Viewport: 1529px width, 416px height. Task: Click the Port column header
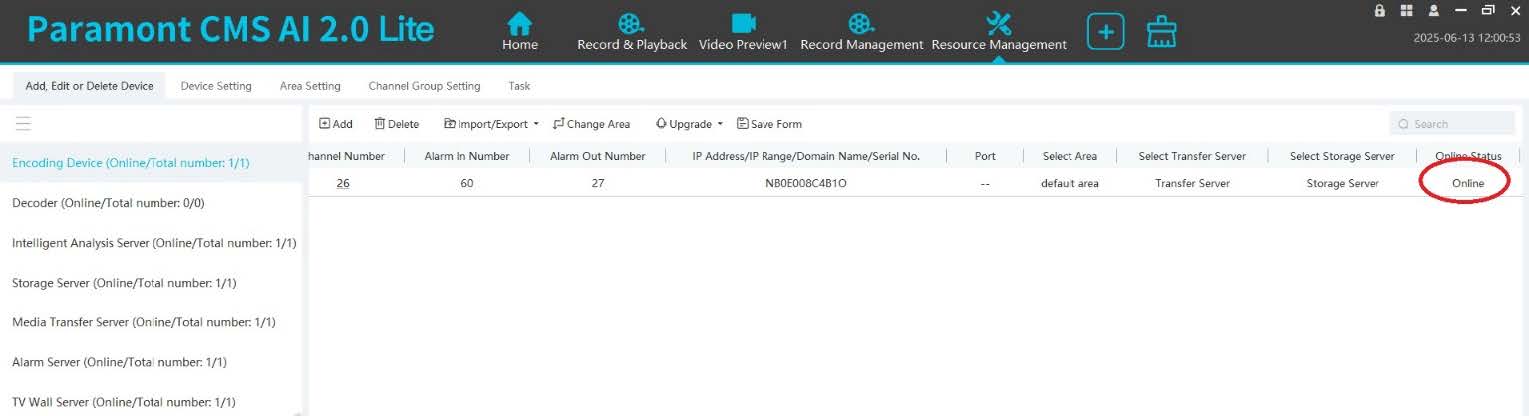coord(985,156)
